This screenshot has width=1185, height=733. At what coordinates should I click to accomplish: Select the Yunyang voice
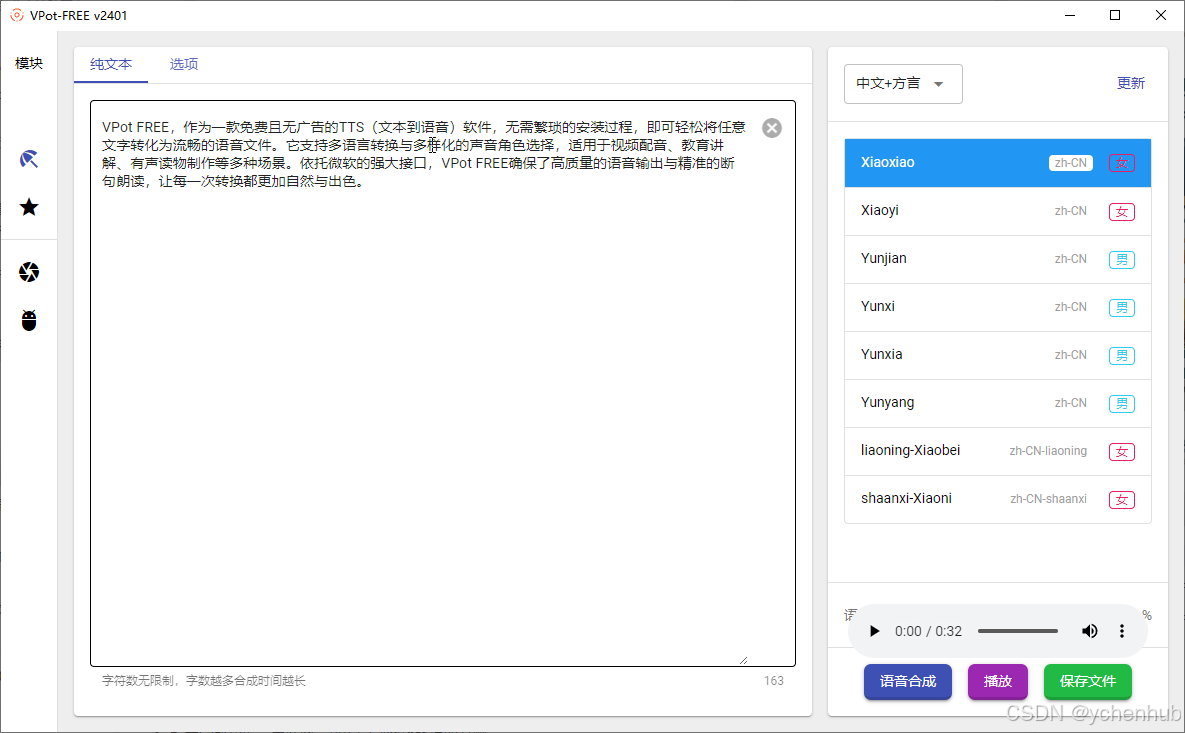(x=998, y=403)
